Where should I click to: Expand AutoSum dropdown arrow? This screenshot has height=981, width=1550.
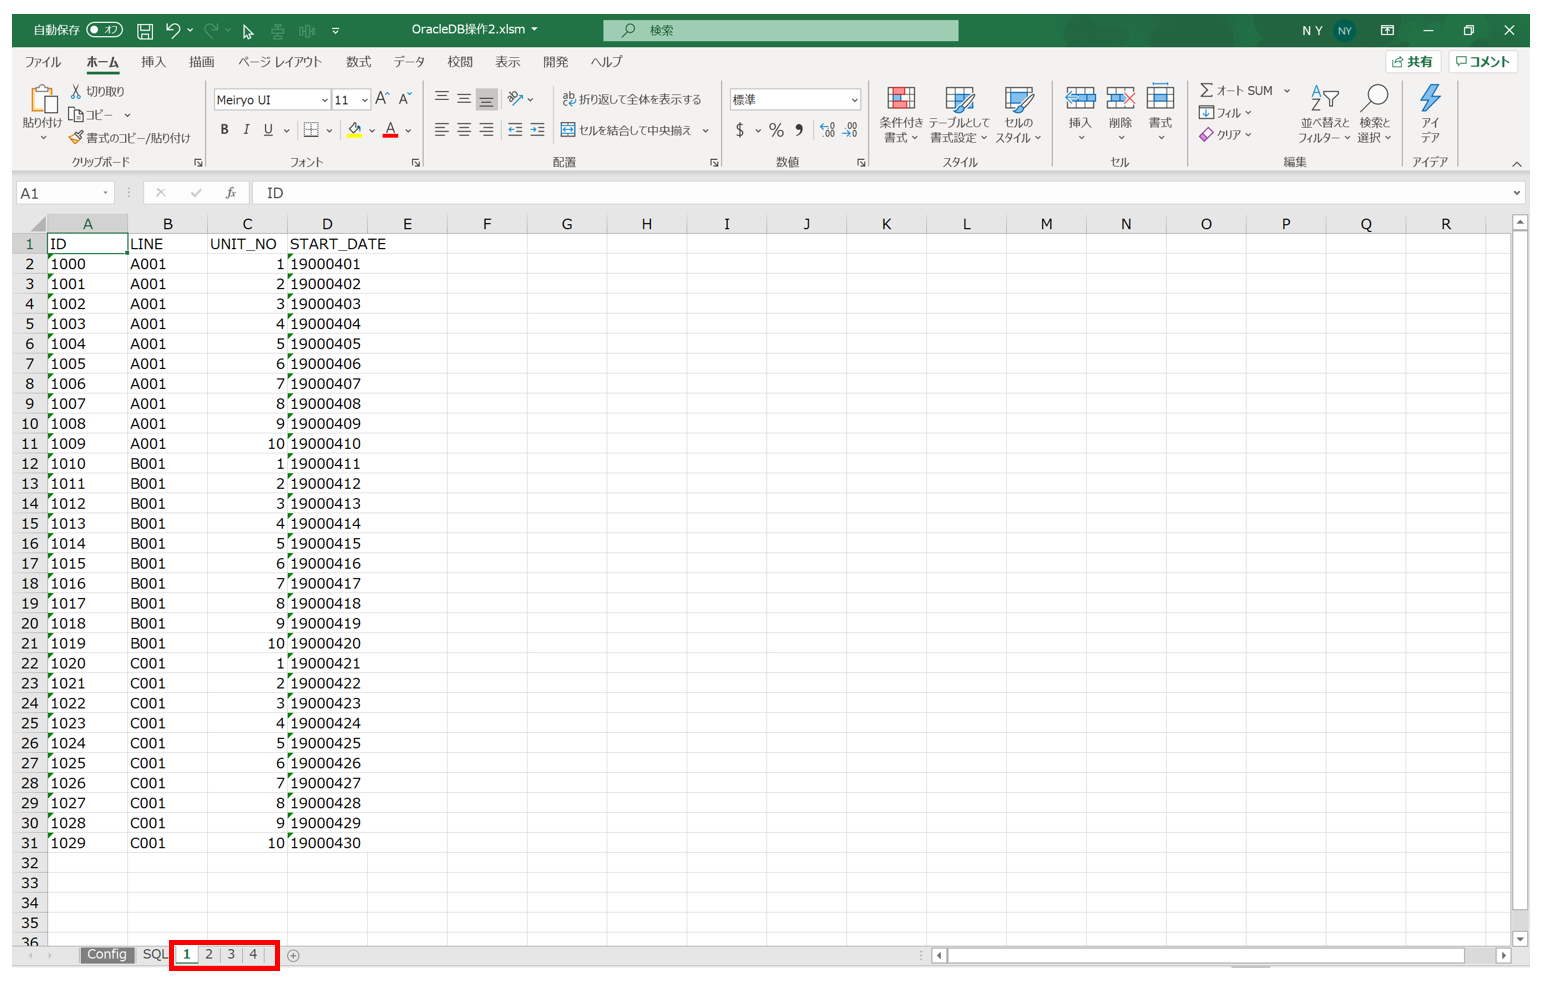point(1287,91)
